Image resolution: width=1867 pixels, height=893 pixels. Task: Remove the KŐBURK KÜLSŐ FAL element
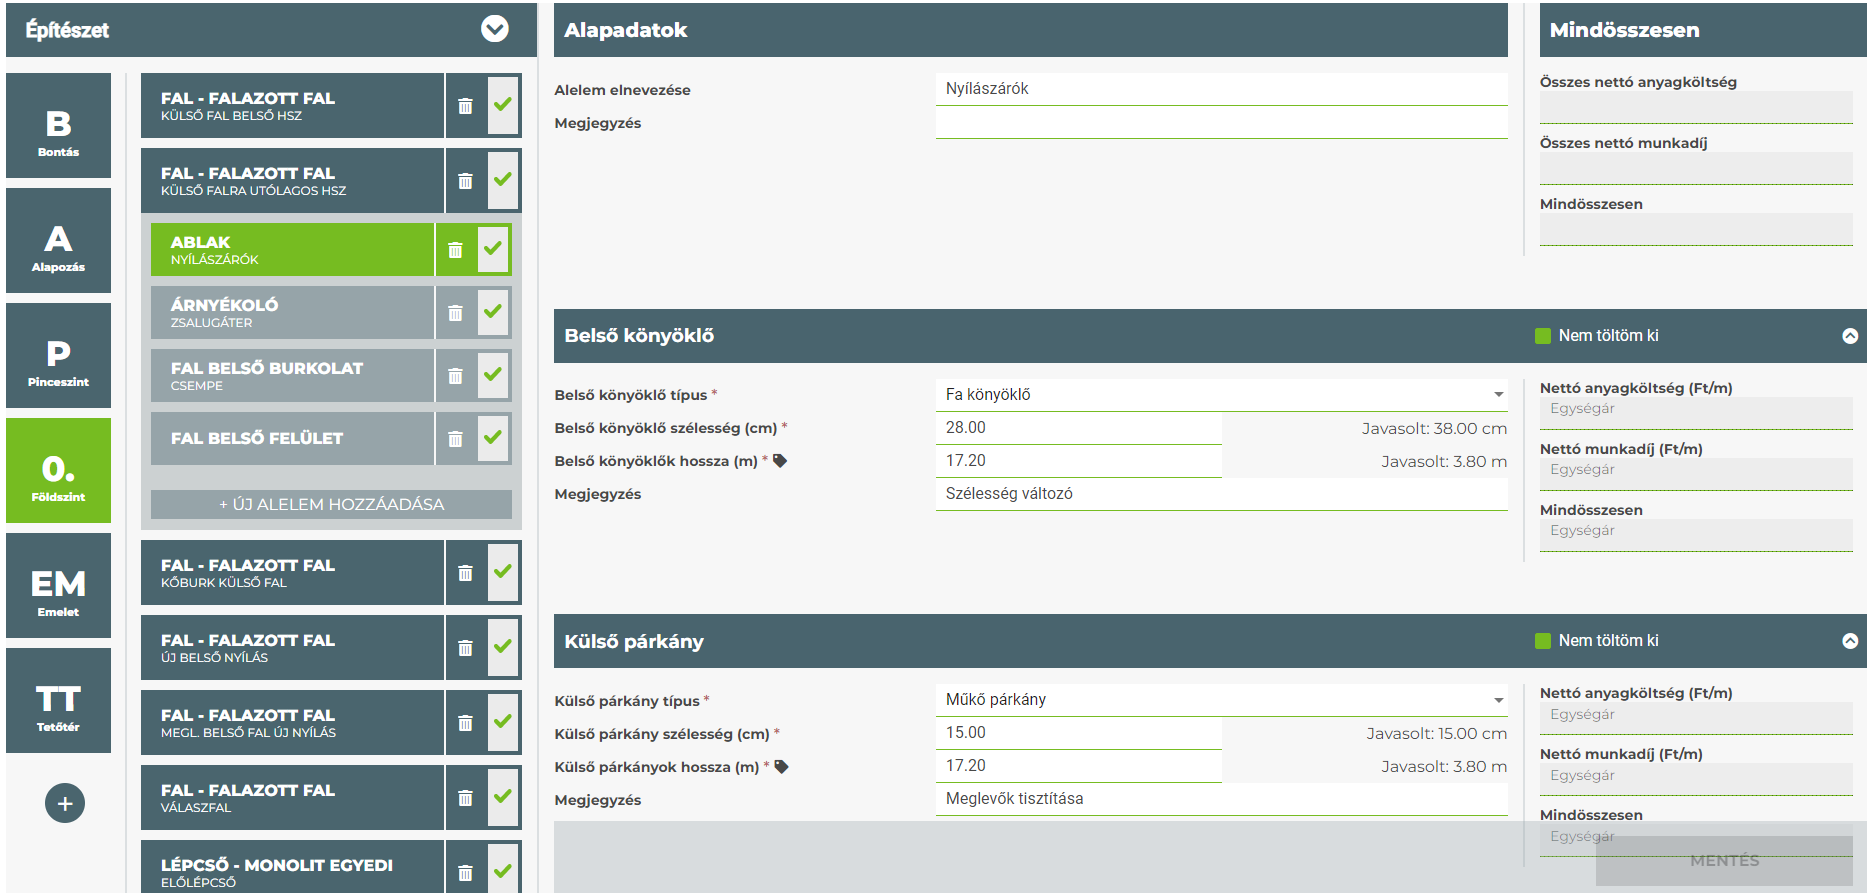click(465, 573)
